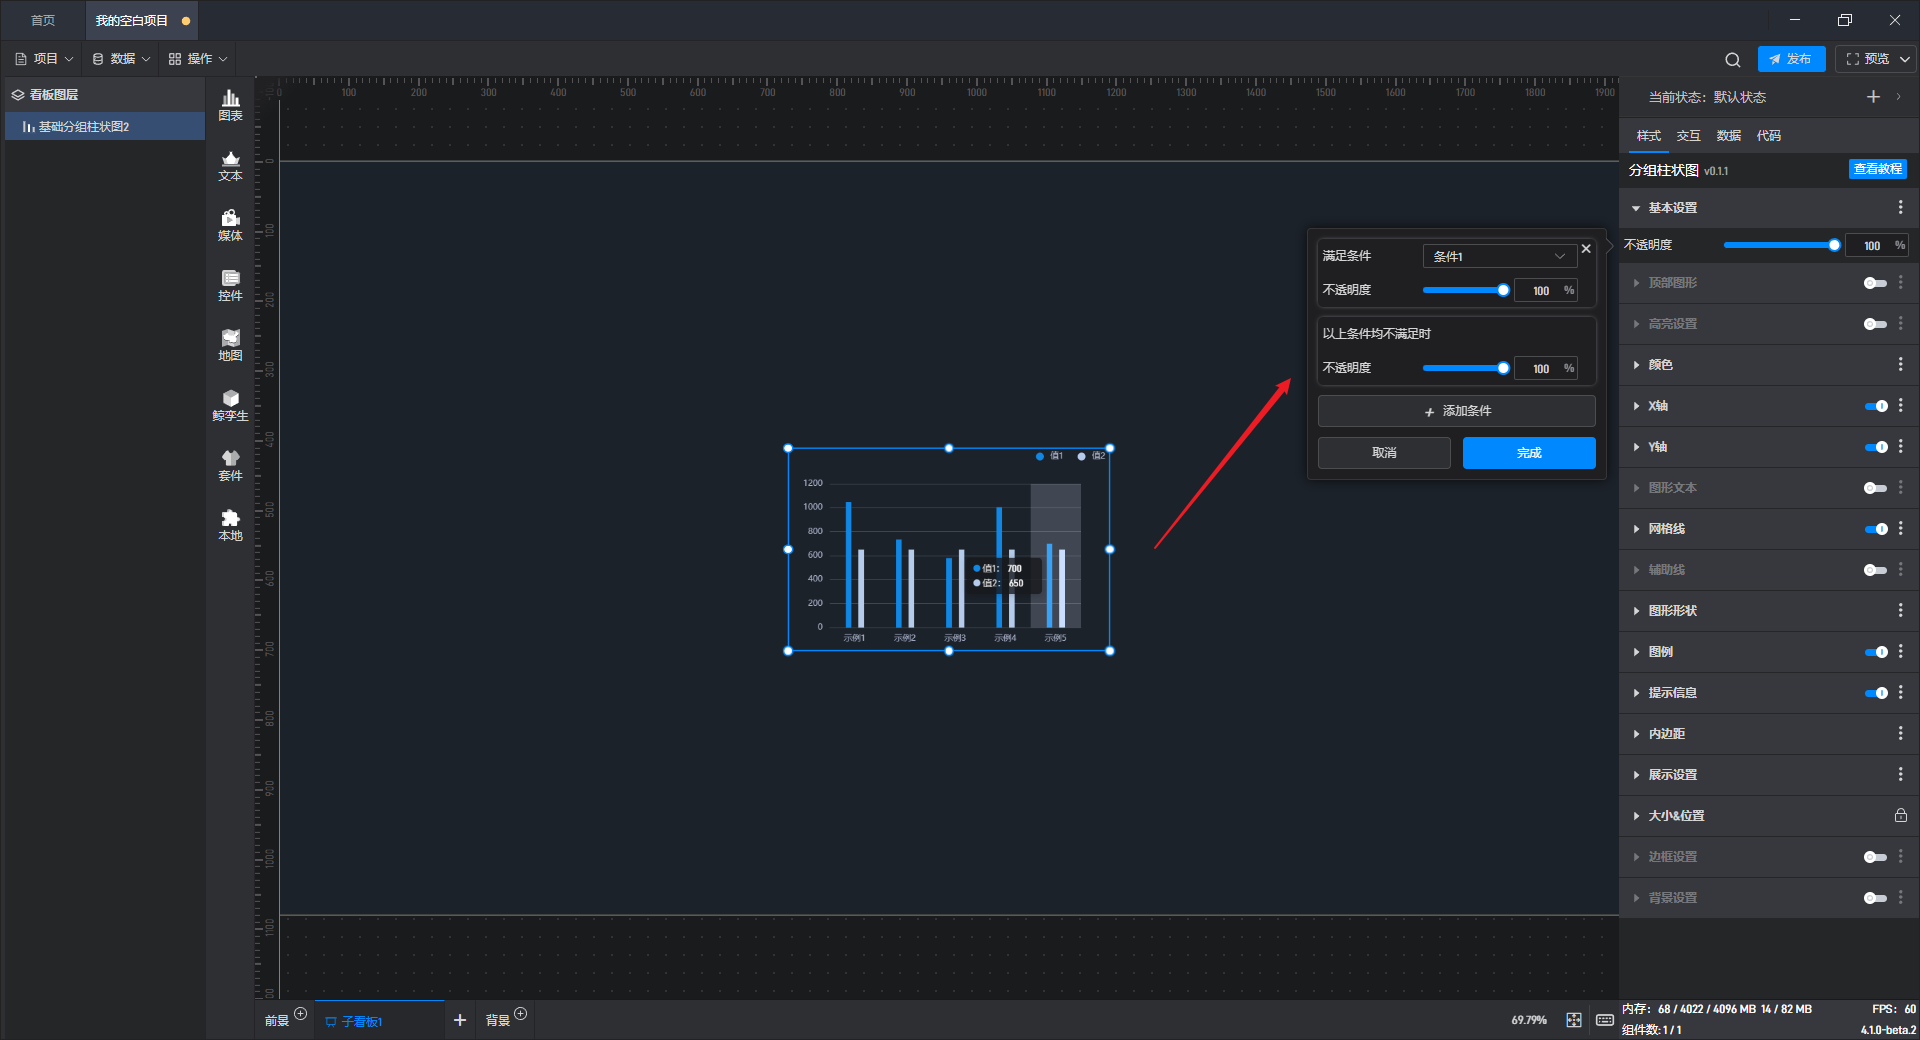
Task: Open more options for 基本设置
Action: pos(1900,207)
